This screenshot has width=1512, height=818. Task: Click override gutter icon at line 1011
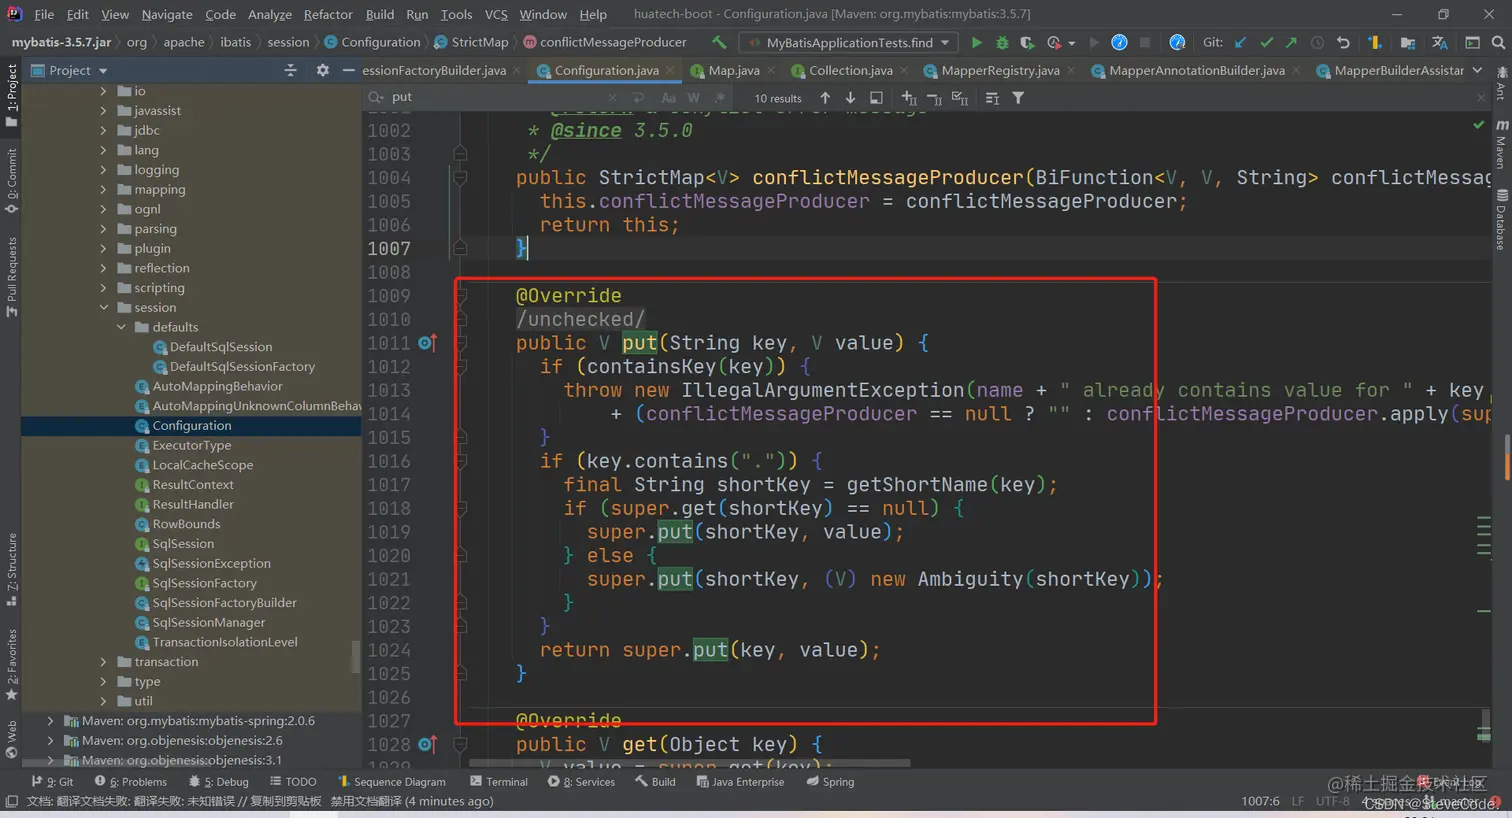click(427, 343)
